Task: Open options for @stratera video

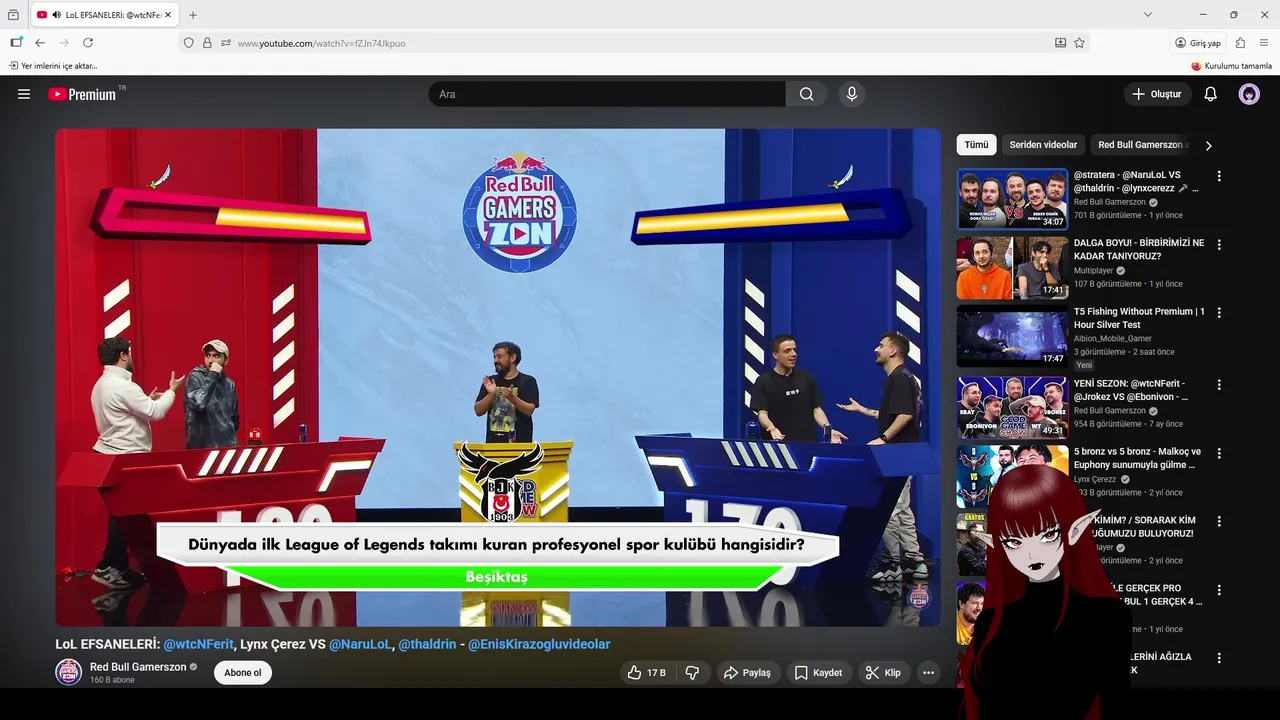Action: coord(1218,176)
